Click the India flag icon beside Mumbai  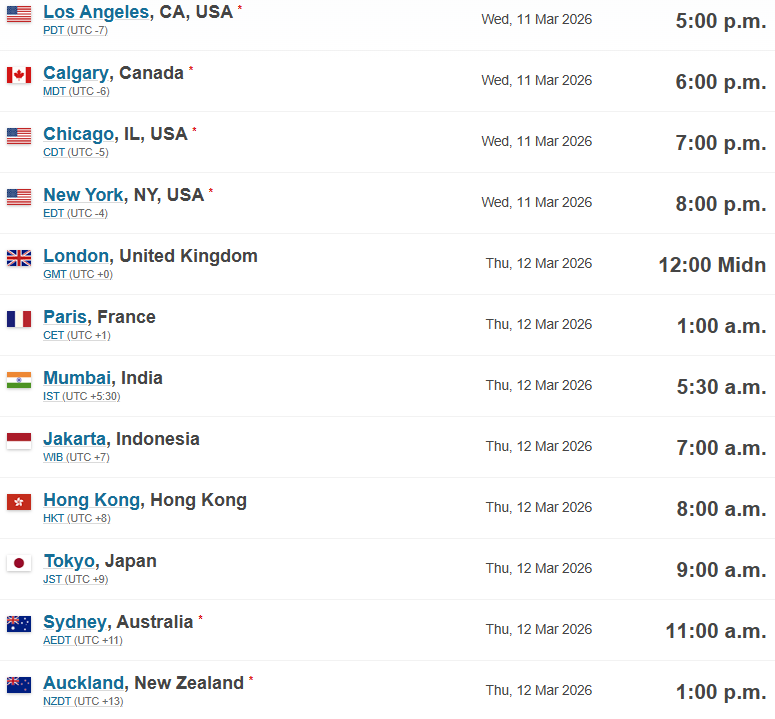[19, 380]
